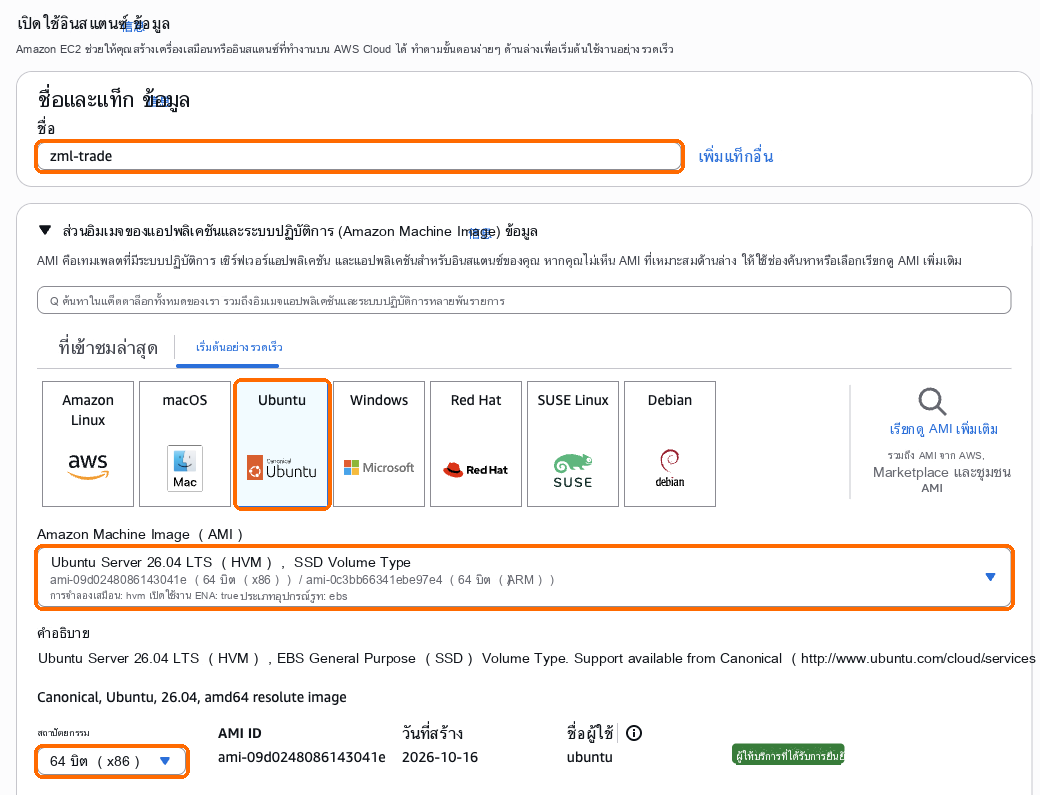Screen dimensions: 1040x795
Task: Switch to the เริ่มต้นอย่างรวดเร็ว tab
Action: tap(239, 347)
